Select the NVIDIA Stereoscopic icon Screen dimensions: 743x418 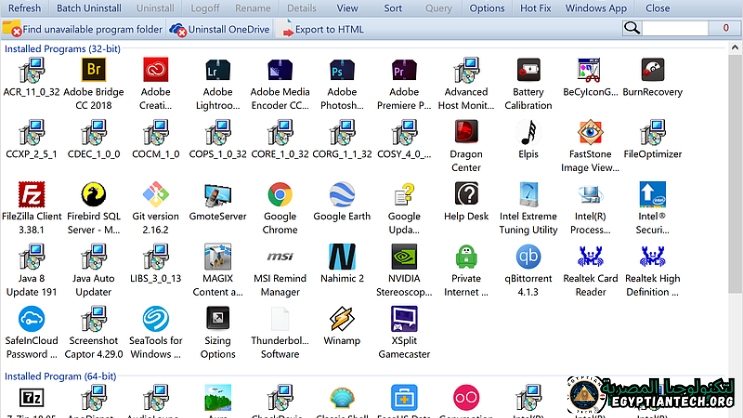[x=404, y=256]
